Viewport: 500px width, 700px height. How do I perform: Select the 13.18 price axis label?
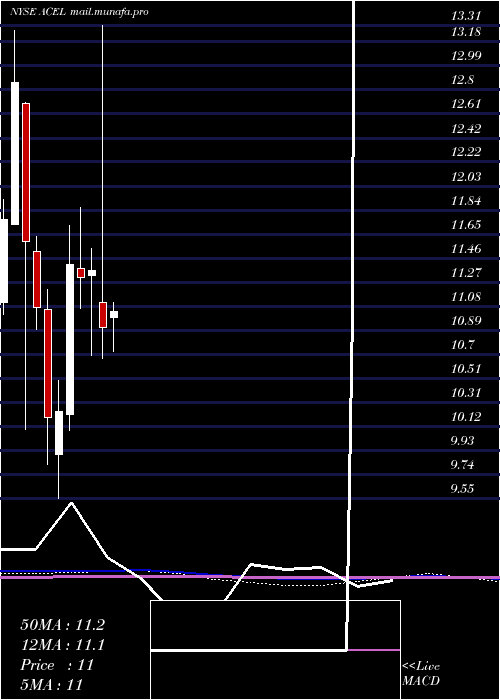(x=466, y=32)
